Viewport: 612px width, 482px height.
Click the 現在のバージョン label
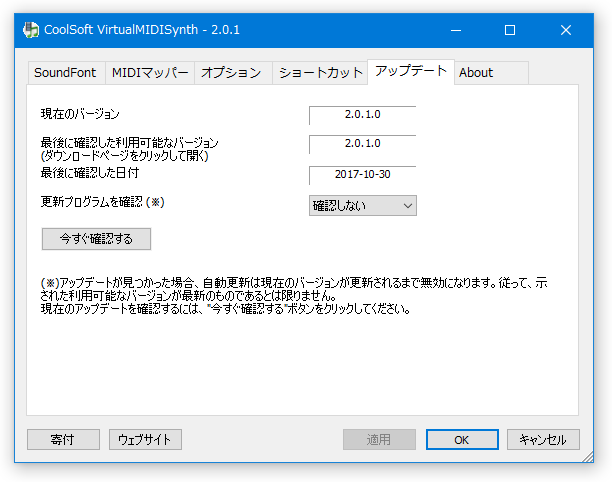coord(80,114)
